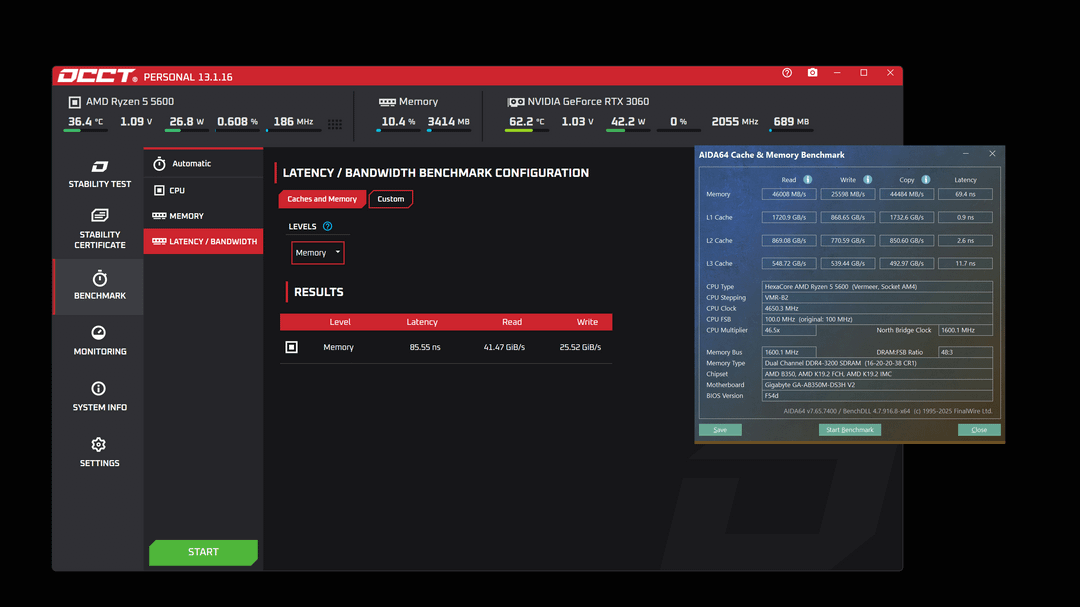Click the Memory module icon in the header

coord(387,102)
